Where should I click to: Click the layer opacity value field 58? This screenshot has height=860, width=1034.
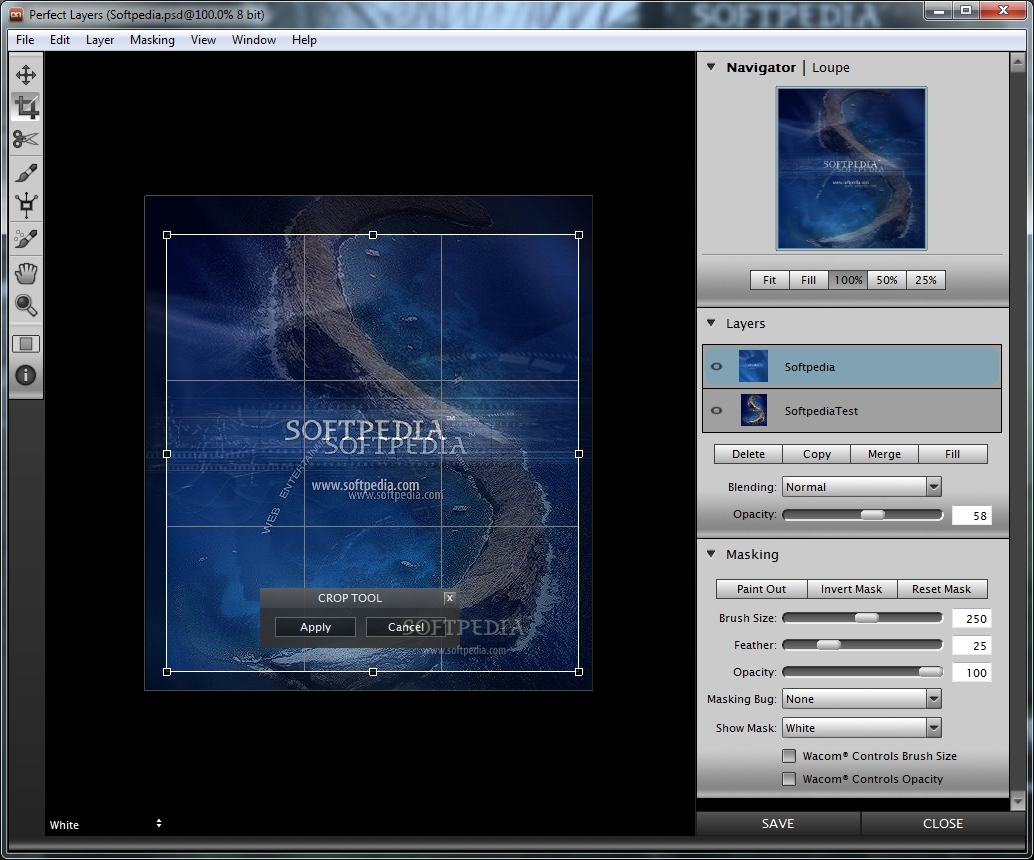pos(971,515)
